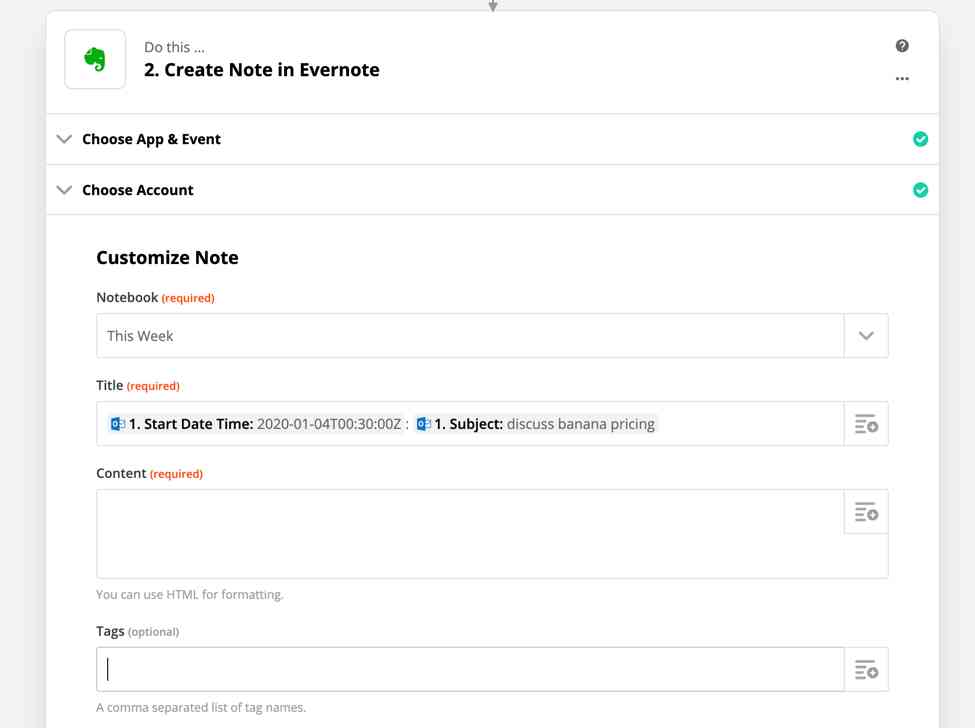
Task: Click 'A comma separated list of tag names.' hint
Action: pyautogui.click(x=201, y=707)
